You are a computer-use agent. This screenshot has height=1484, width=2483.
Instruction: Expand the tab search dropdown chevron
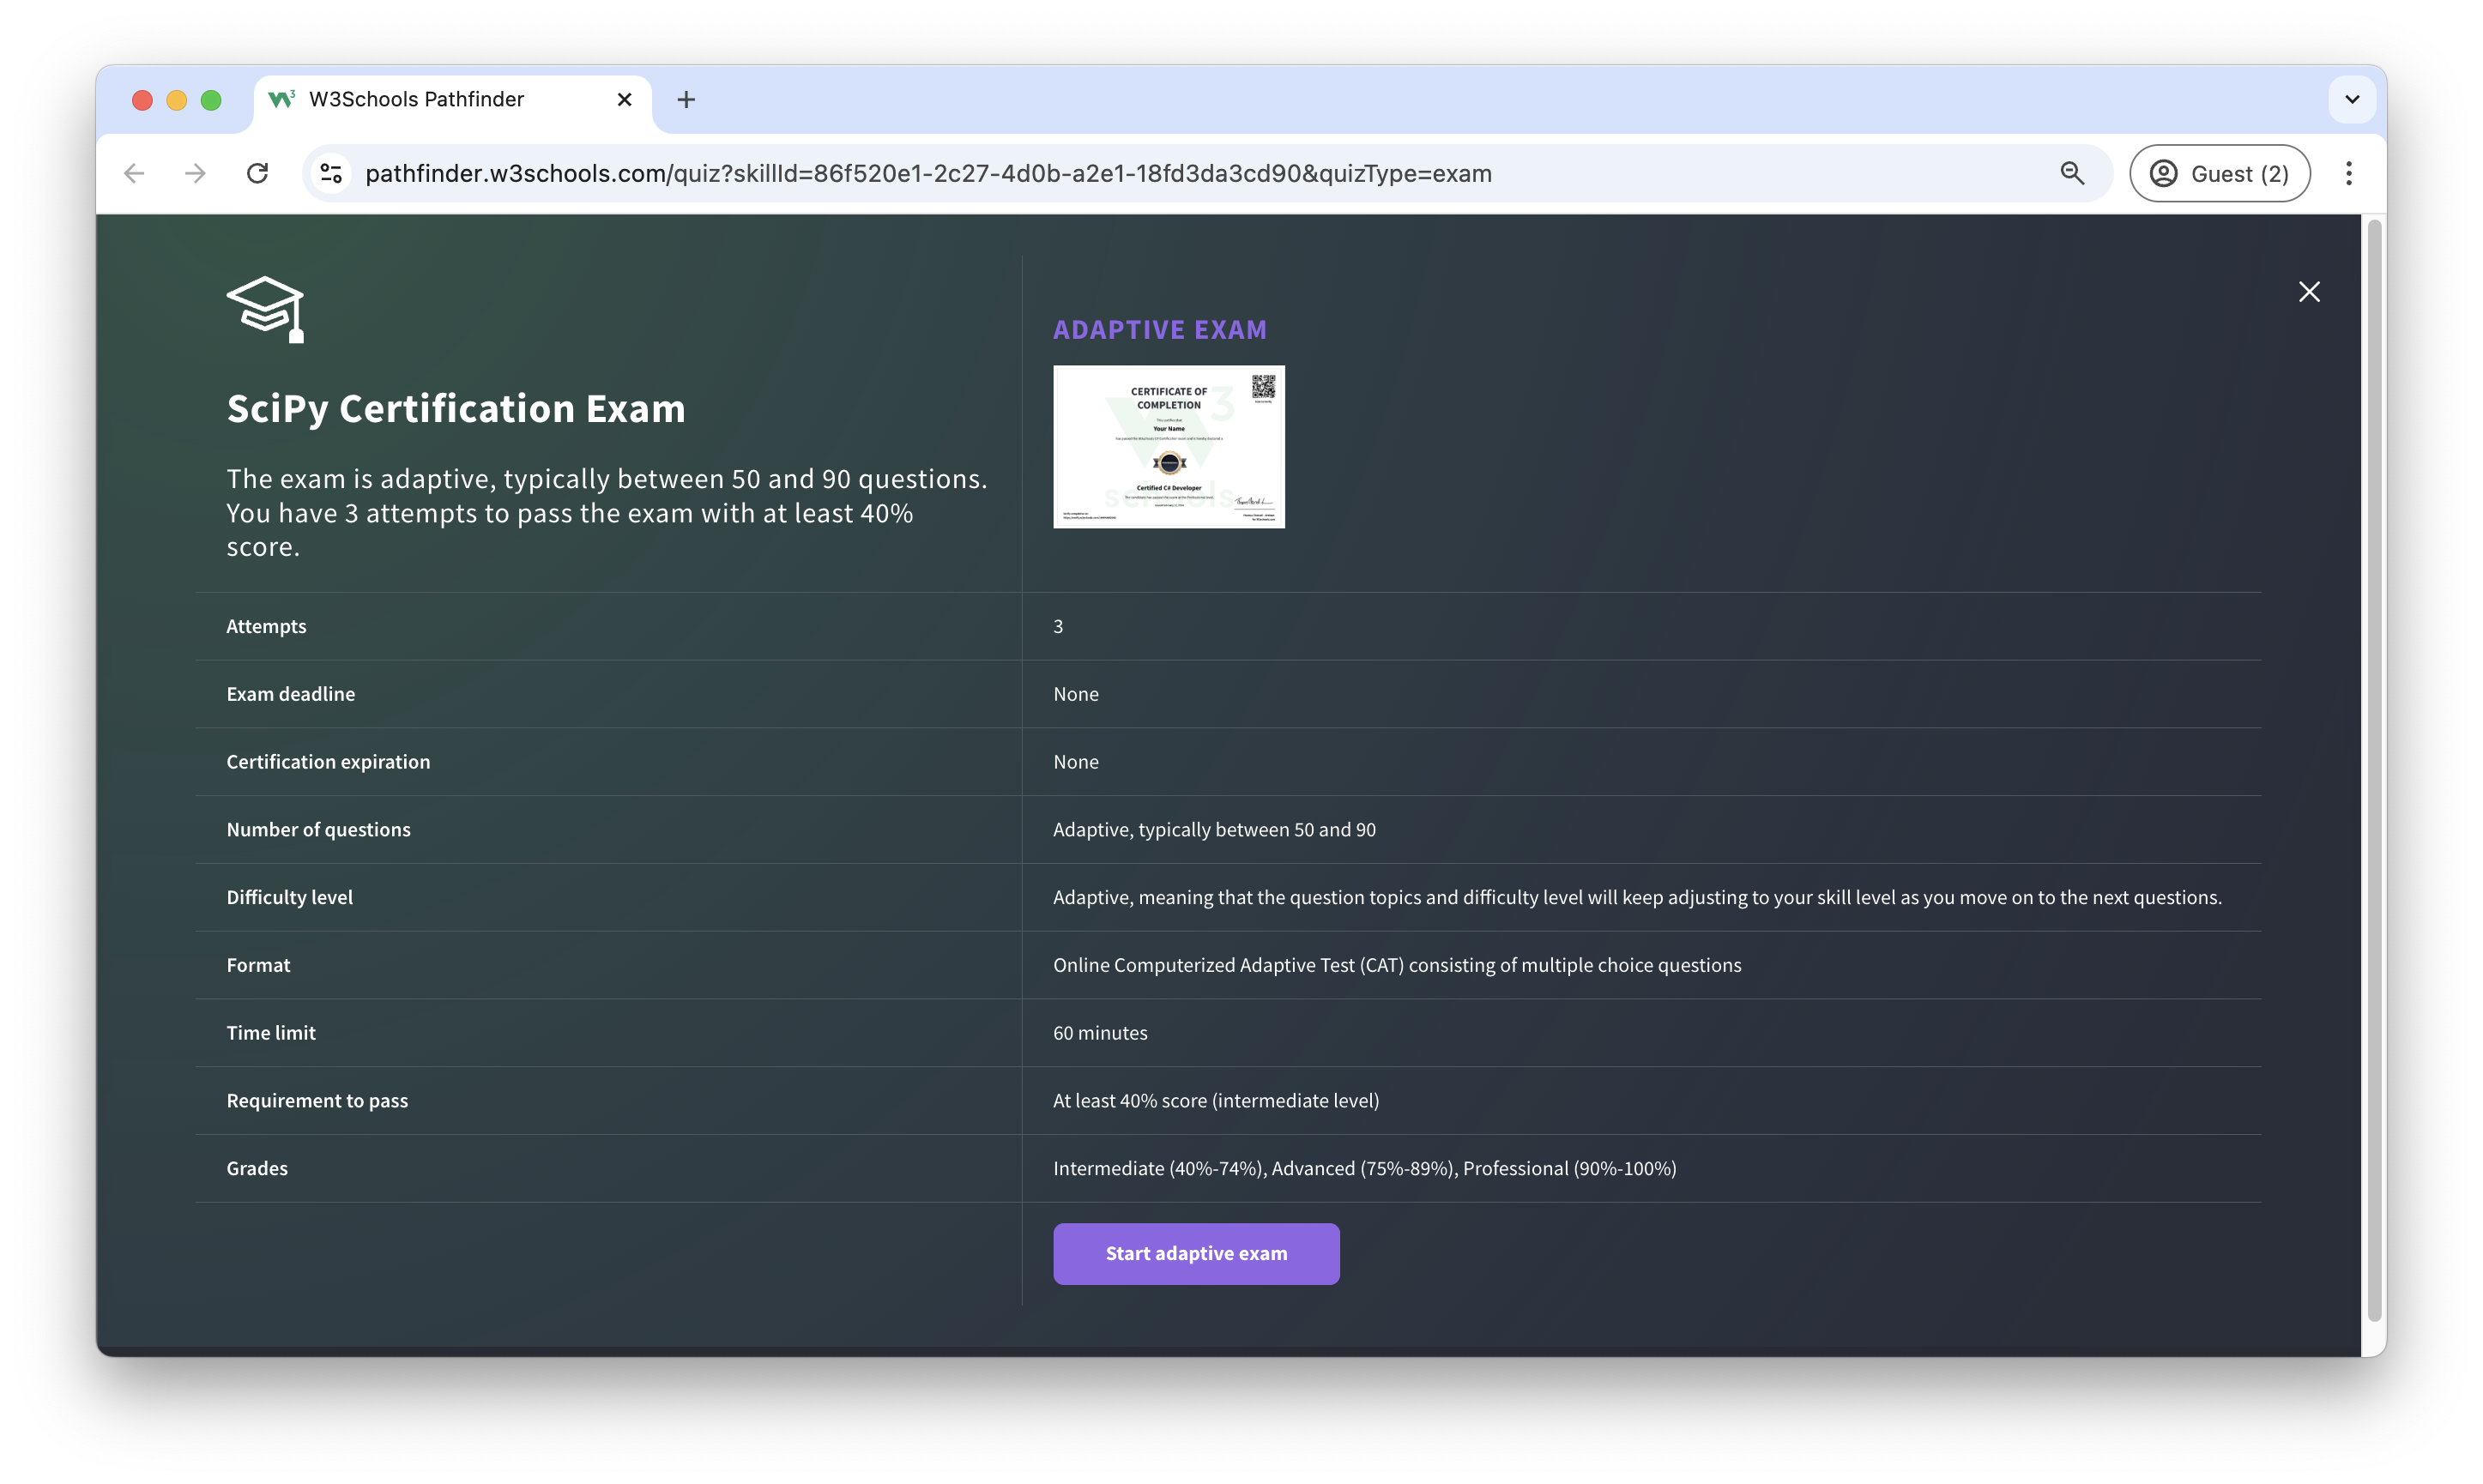(2352, 100)
